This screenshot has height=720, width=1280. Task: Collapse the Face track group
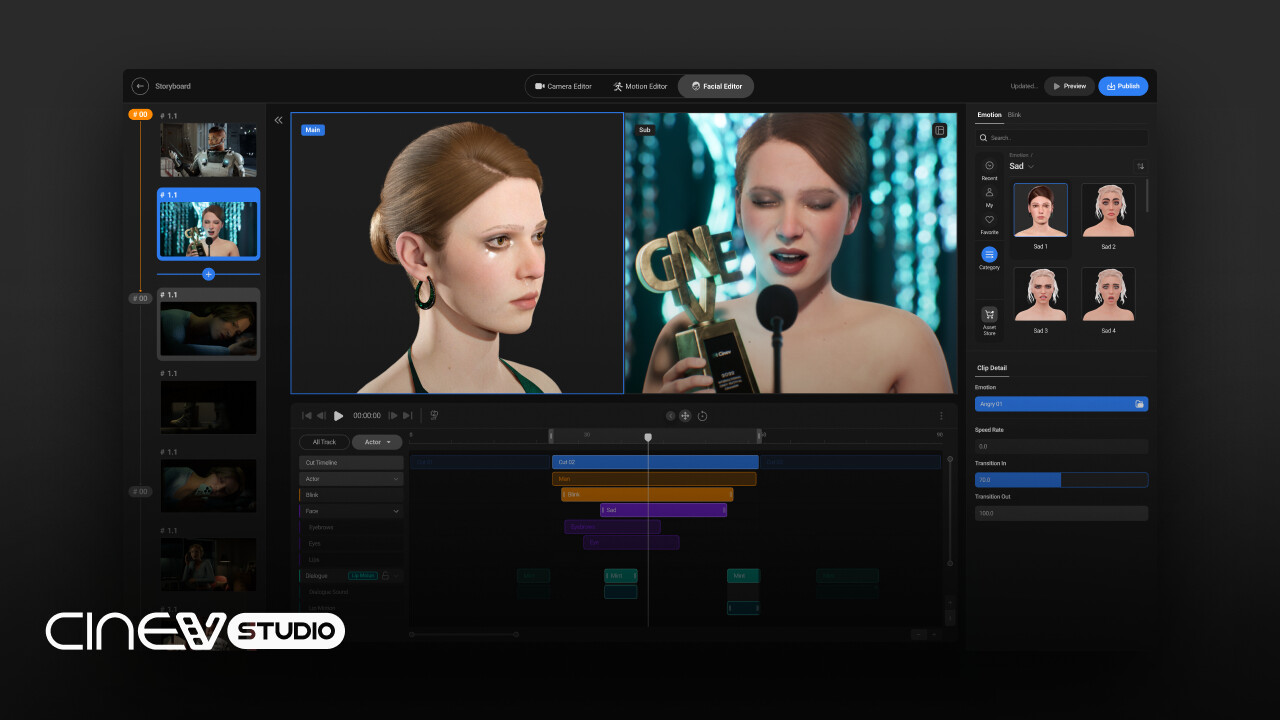click(x=396, y=511)
